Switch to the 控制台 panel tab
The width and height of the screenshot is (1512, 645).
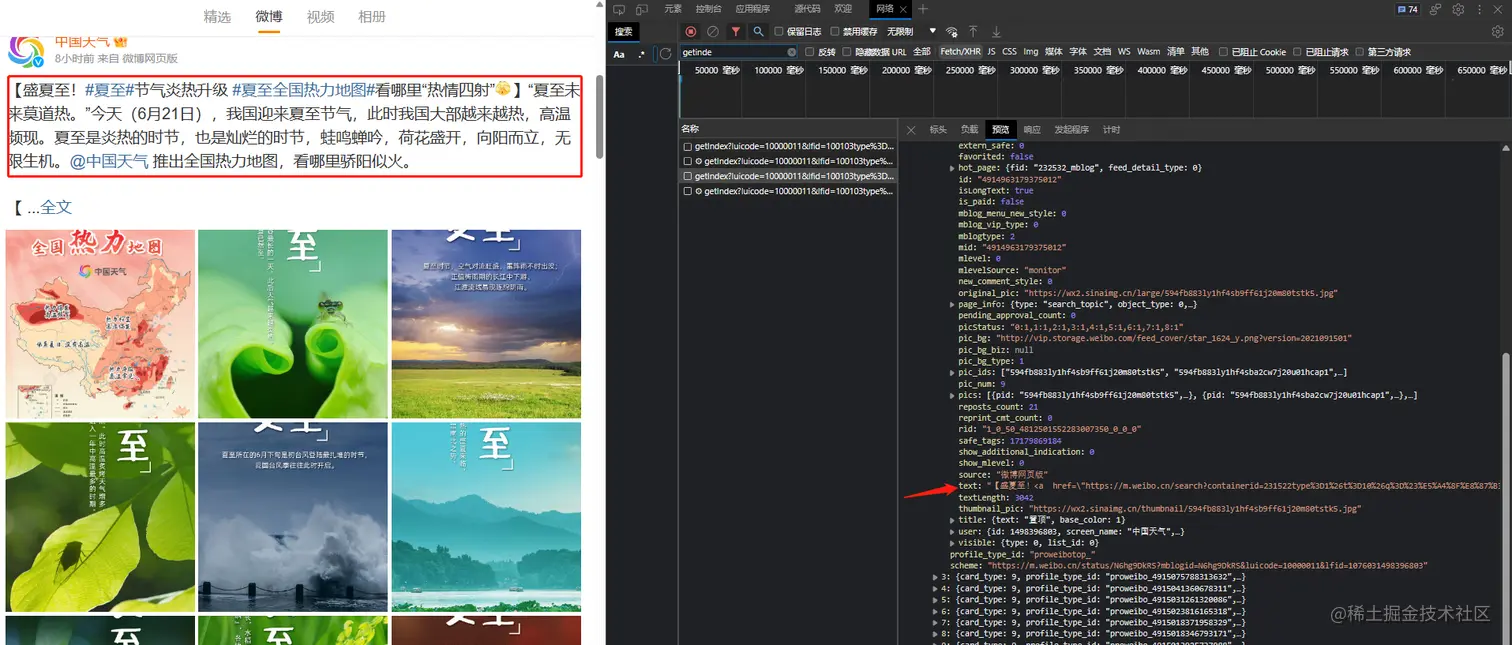708,9
